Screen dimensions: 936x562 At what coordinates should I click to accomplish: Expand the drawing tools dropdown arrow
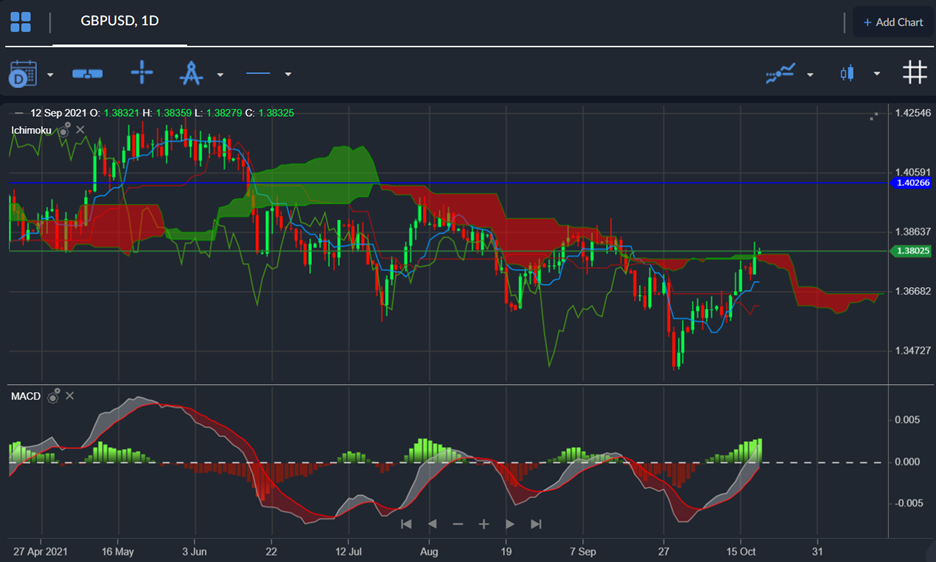point(220,75)
